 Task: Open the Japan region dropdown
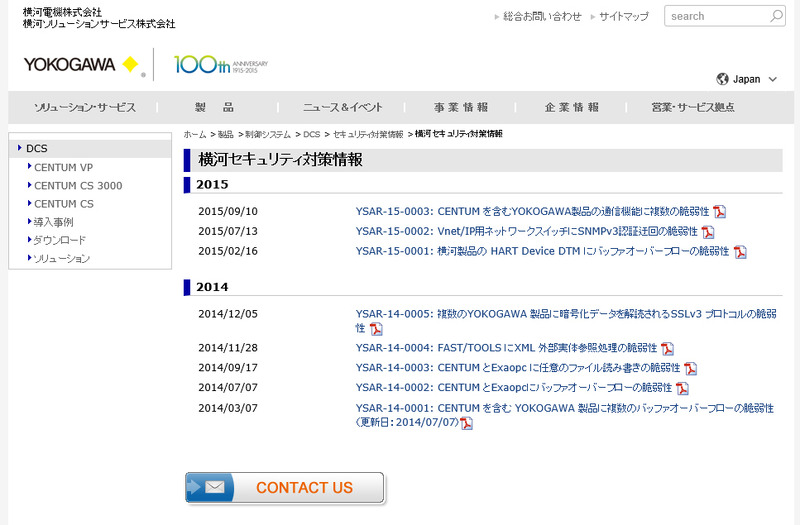click(747, 79)
